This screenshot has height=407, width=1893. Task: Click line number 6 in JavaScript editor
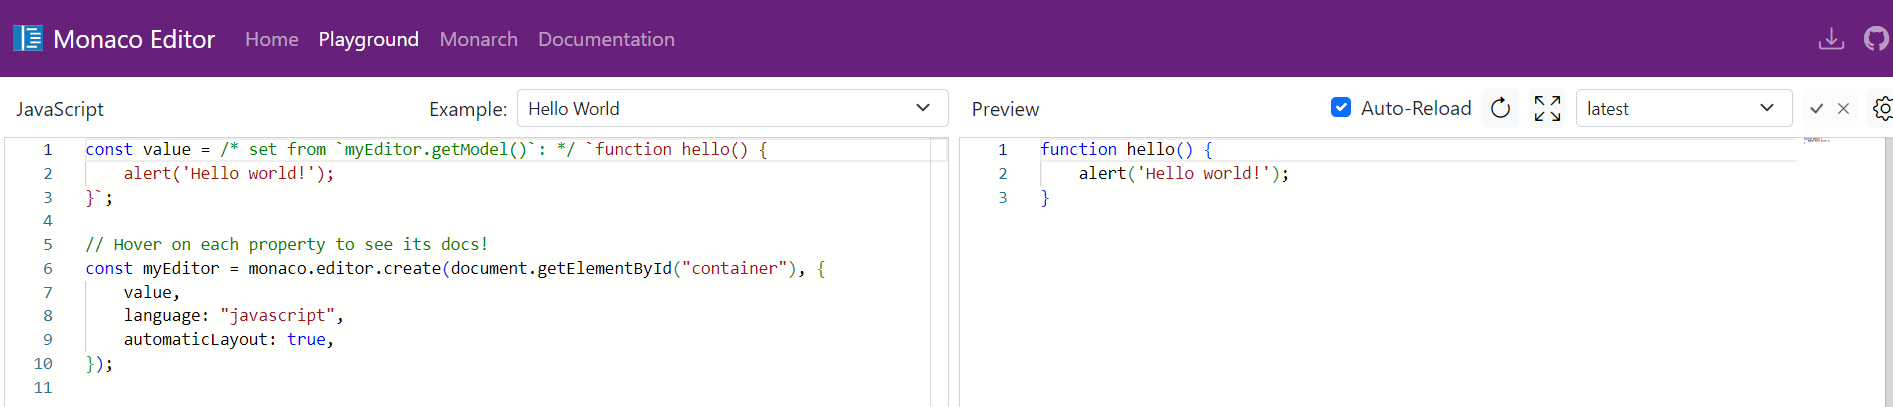tap(47, 268)
